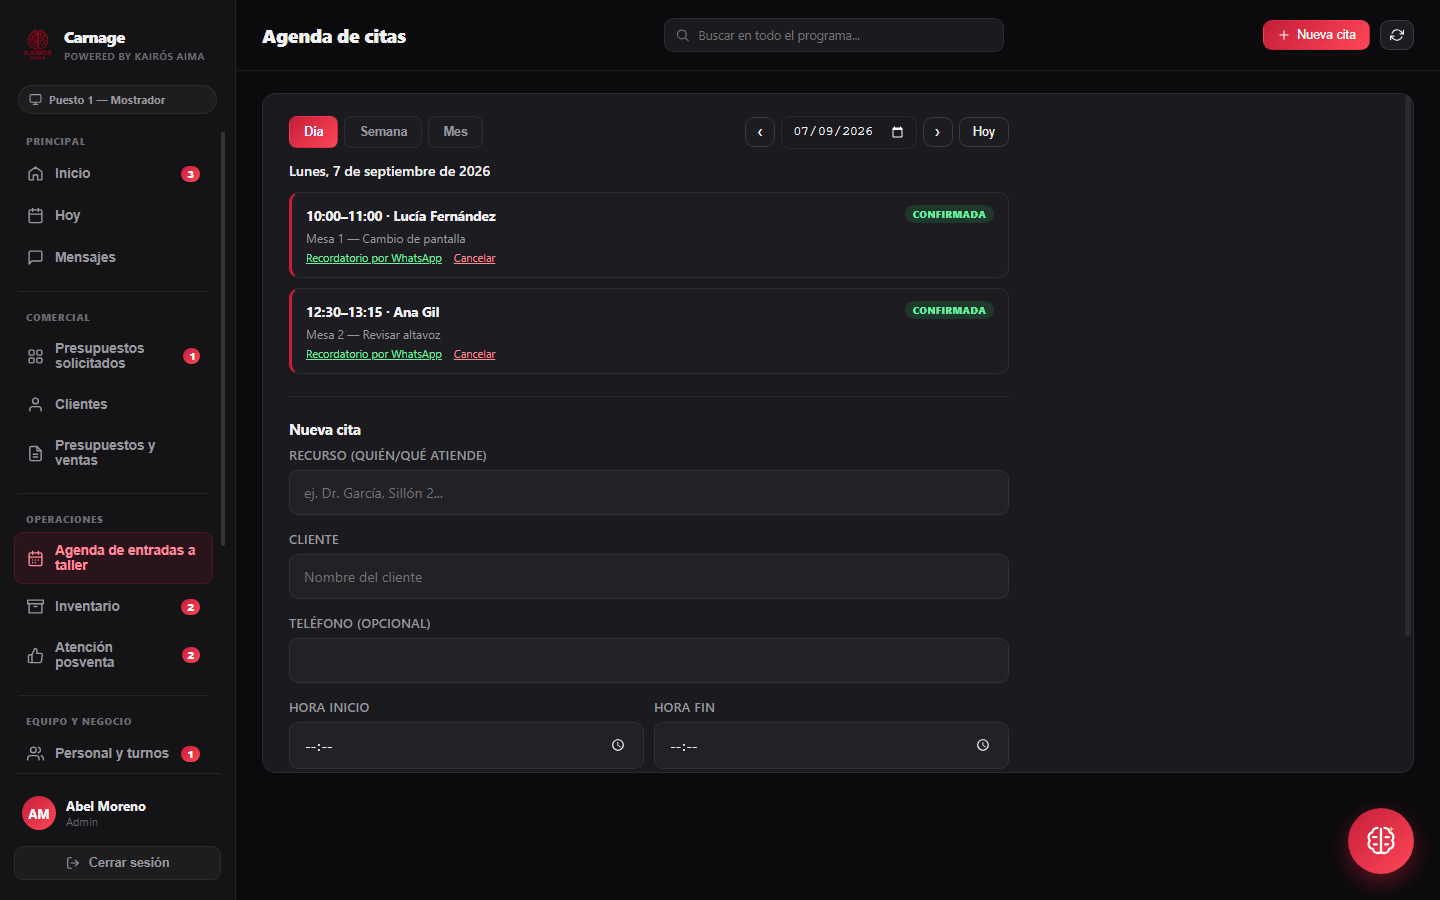
Task: Open Presupuestos solicitados section
Action: click(113, 356)
